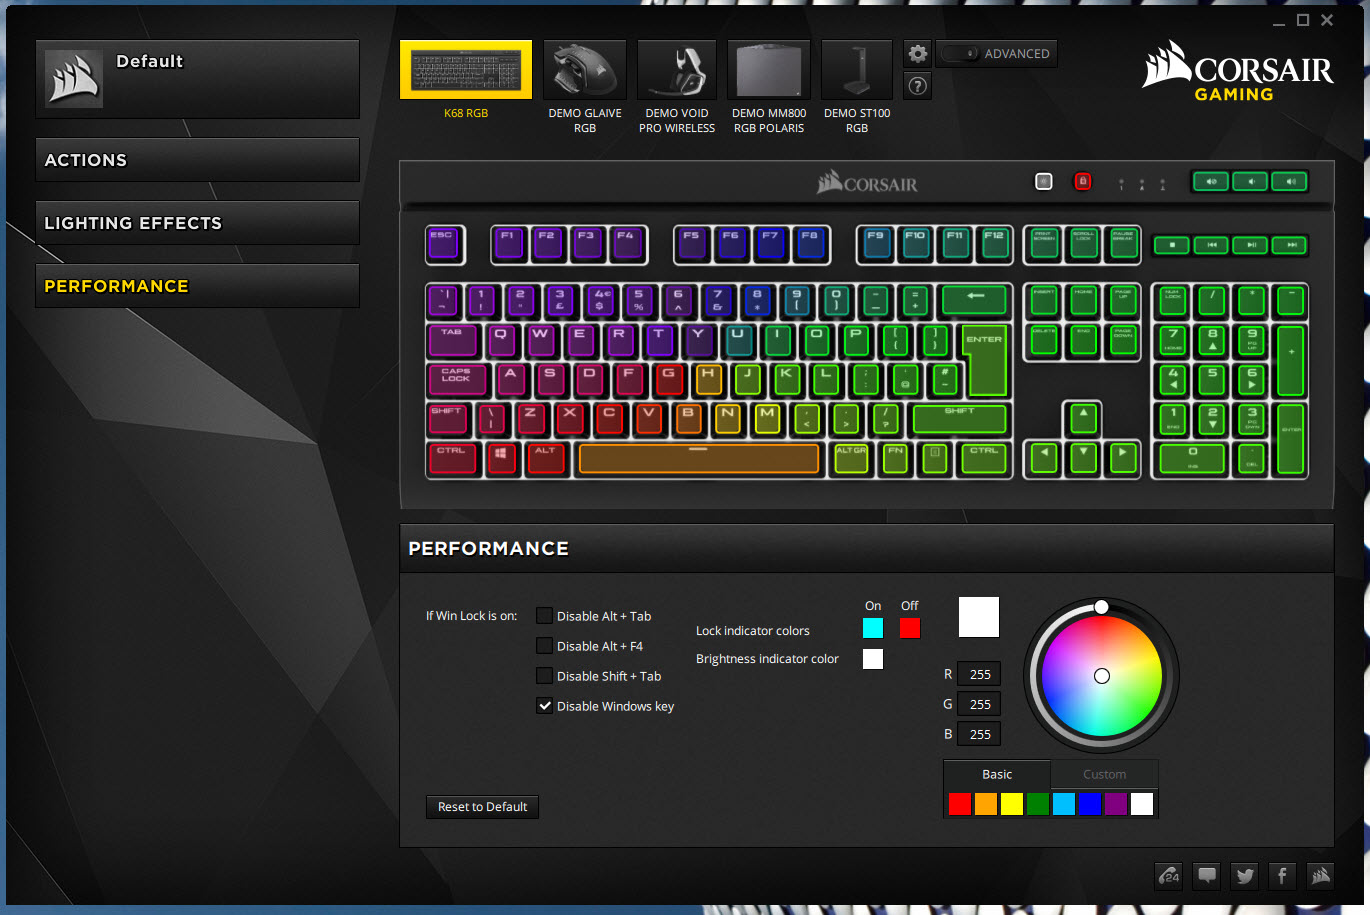Click the R value input field
The width and height of the screenshot is (1370, 915).
[x=979, y=674]
